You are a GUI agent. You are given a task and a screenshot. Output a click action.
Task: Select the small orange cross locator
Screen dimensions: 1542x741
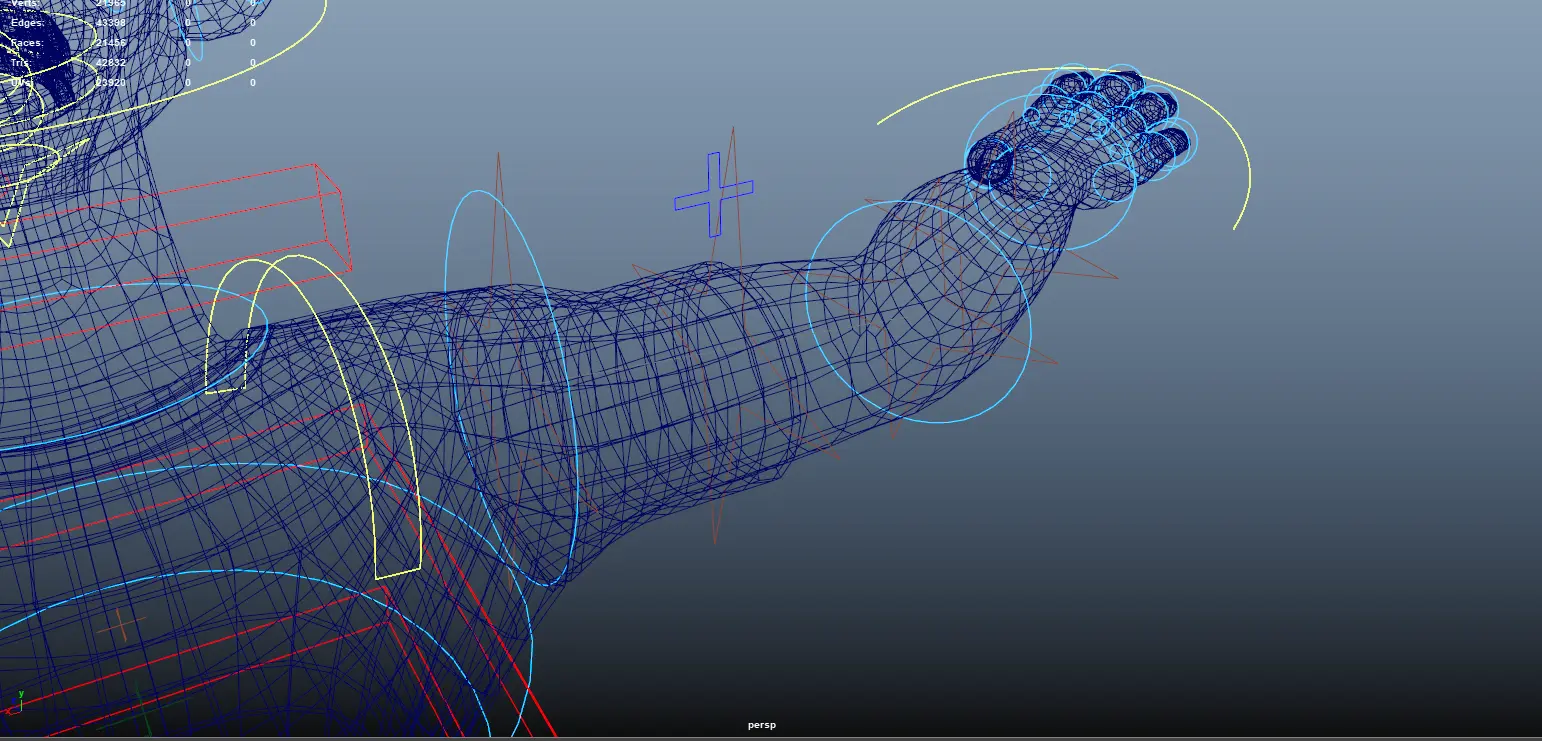point(121,624)
